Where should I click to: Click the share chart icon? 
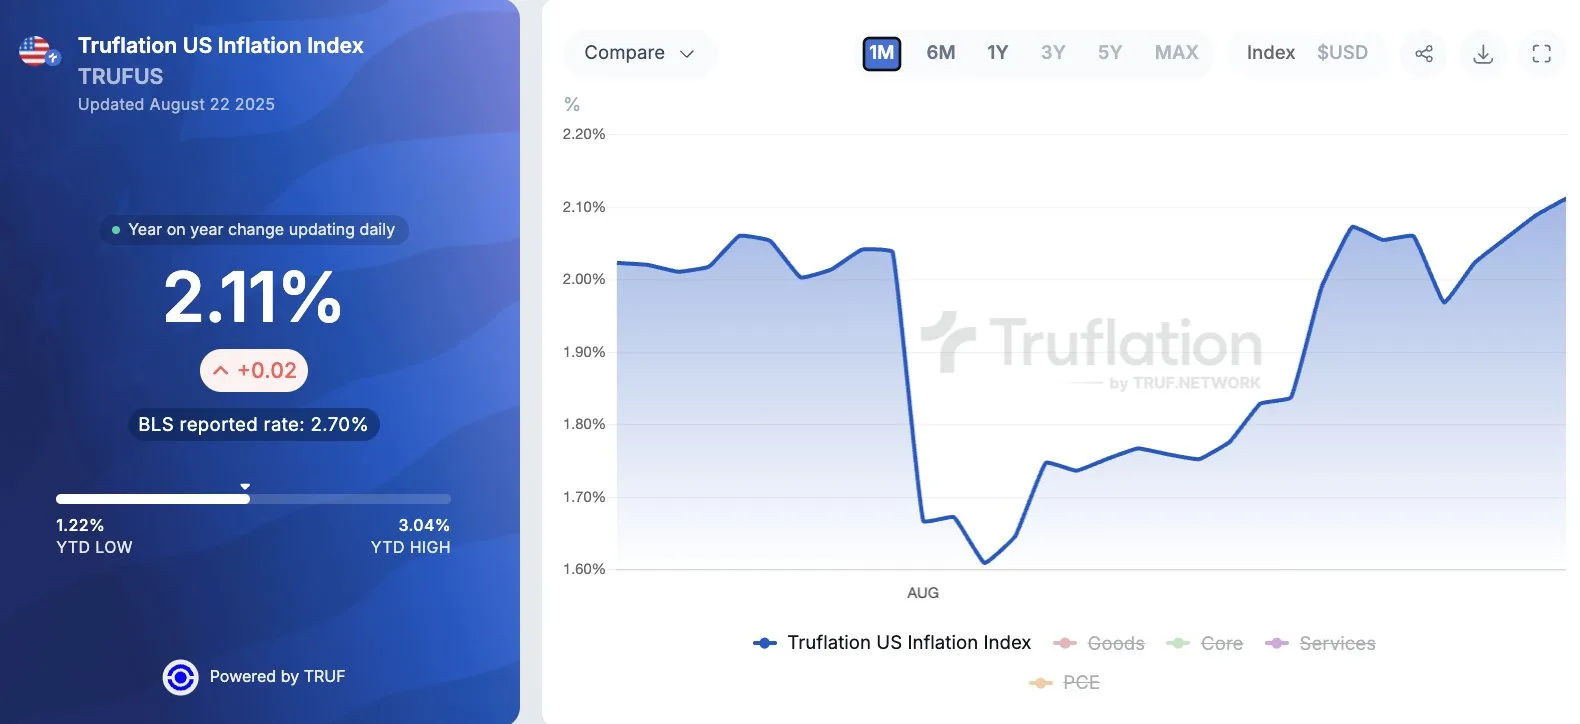[x=1424, y=53]
